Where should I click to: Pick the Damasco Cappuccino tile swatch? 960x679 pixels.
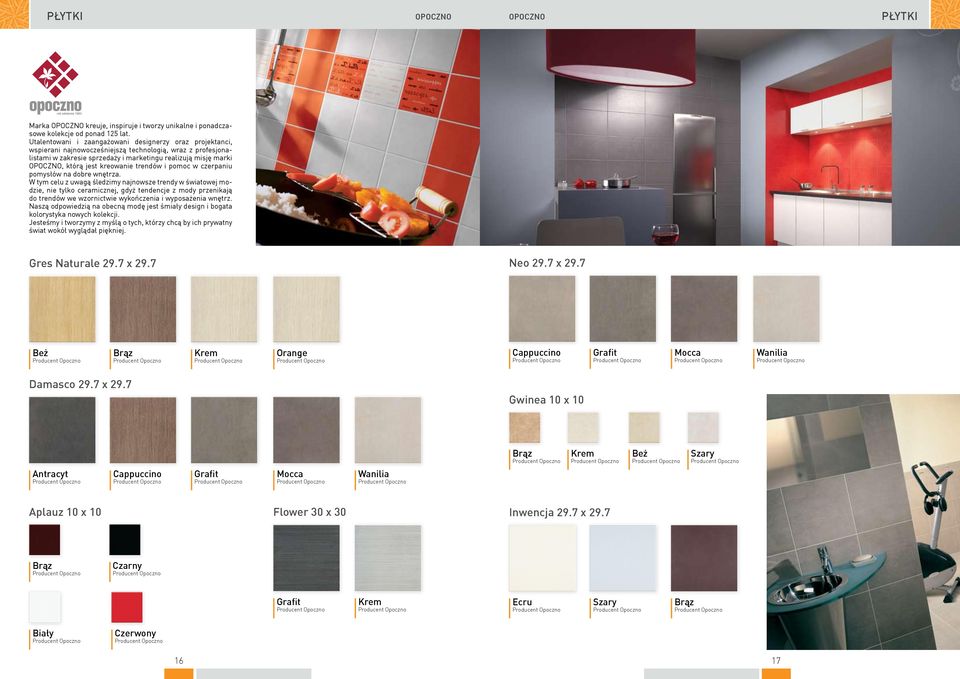143,430
